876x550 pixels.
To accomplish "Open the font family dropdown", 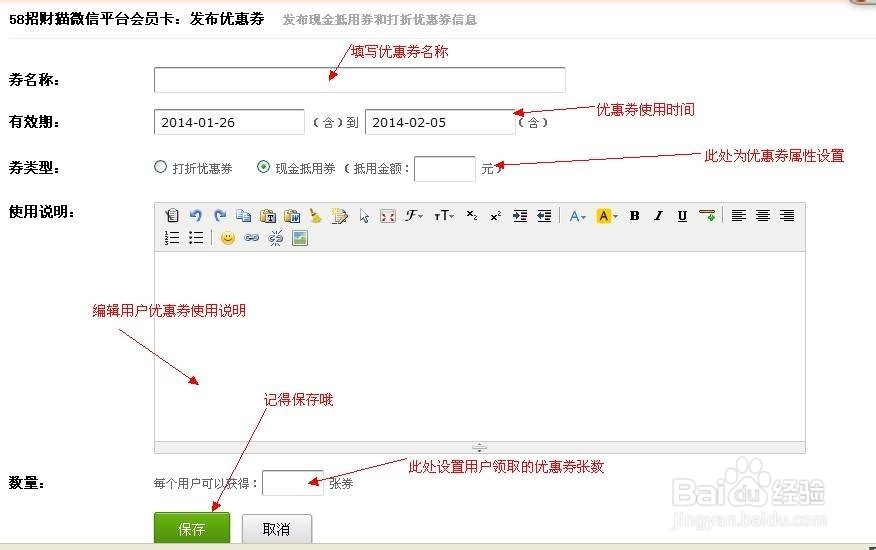I will point(414,215).
